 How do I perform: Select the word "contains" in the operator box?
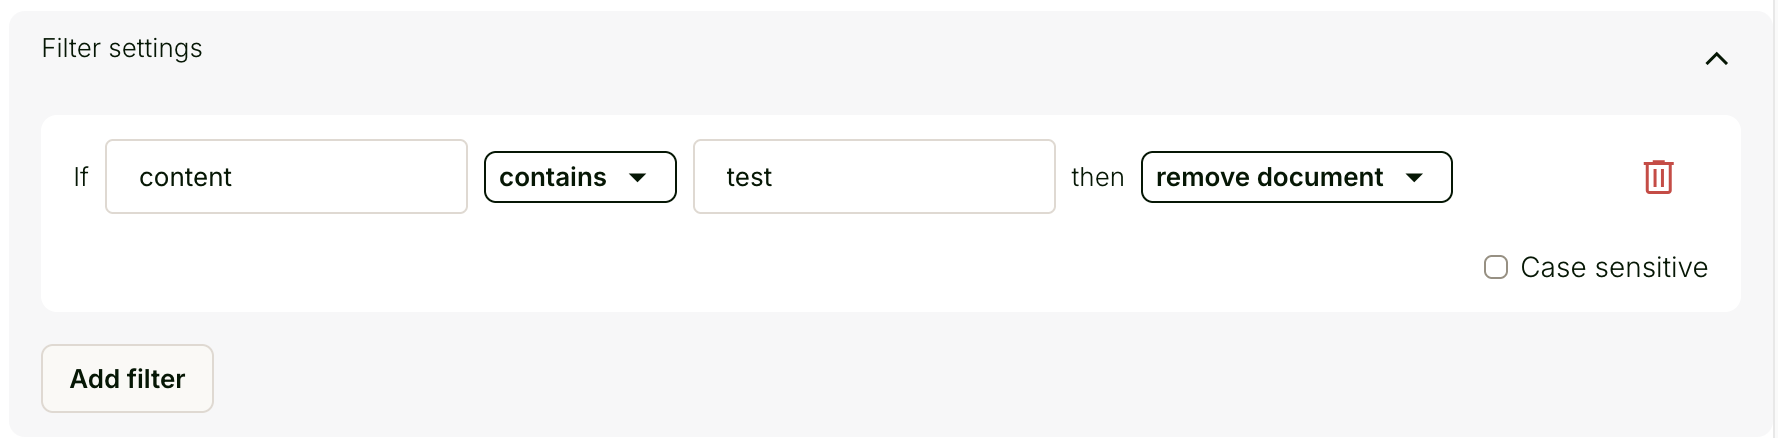[x=552, y=177]
